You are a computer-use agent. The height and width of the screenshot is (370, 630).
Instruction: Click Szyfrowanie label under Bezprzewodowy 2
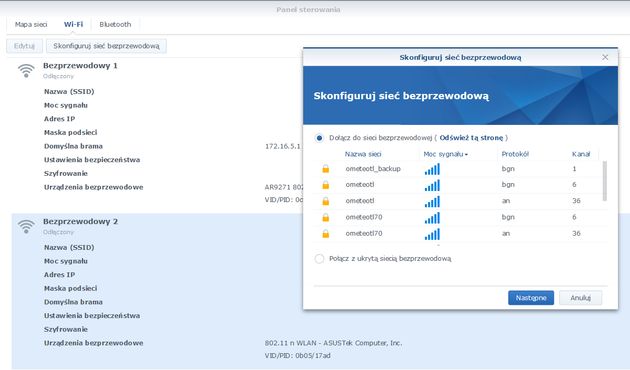[66, 329]
